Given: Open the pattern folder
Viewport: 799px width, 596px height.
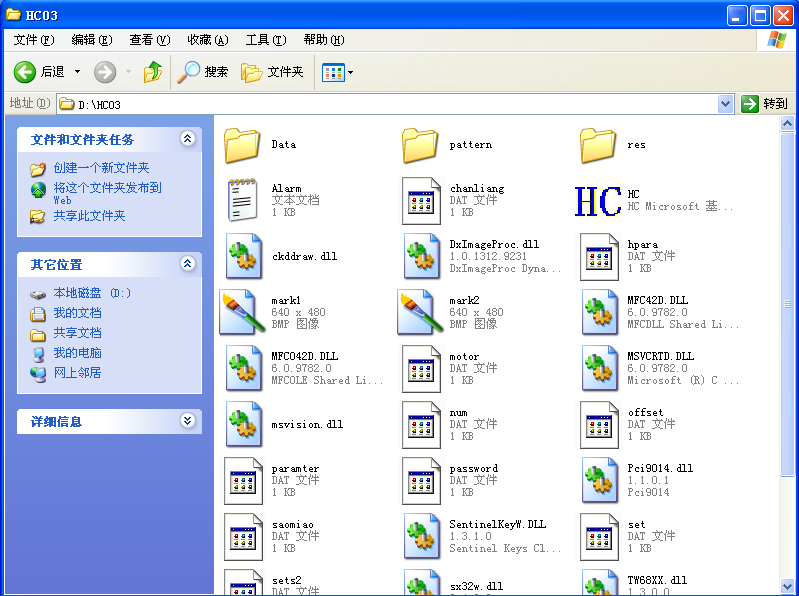Looking at the screenshot, I should coord(421,145).
